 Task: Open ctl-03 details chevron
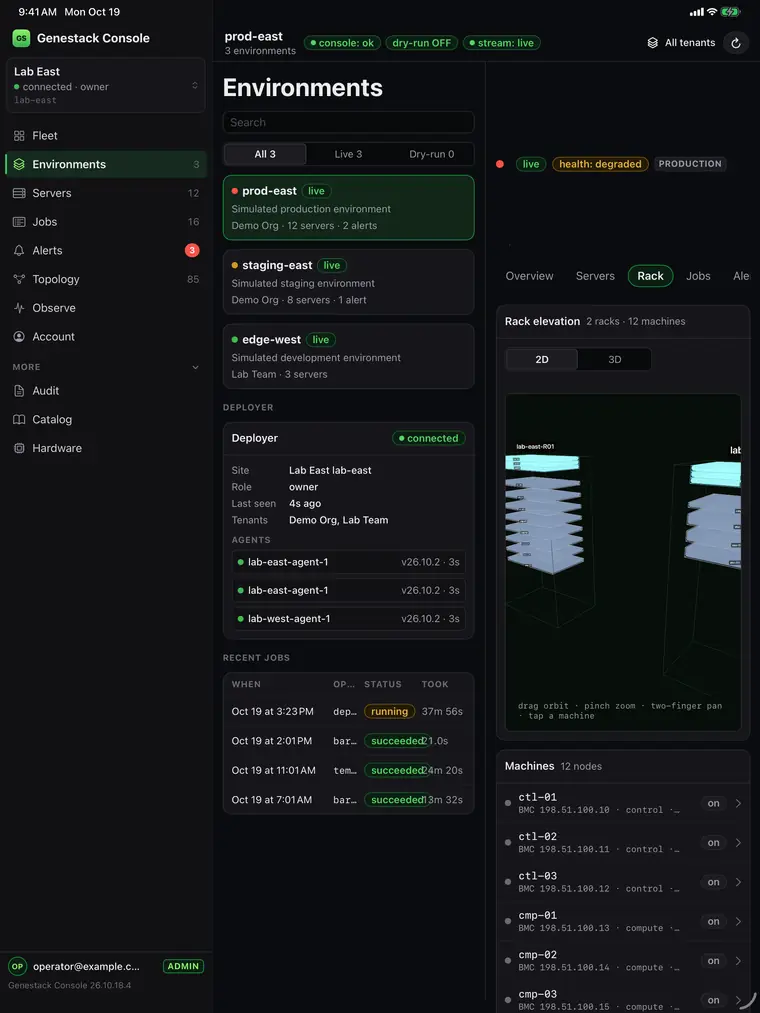coord(738,882)
